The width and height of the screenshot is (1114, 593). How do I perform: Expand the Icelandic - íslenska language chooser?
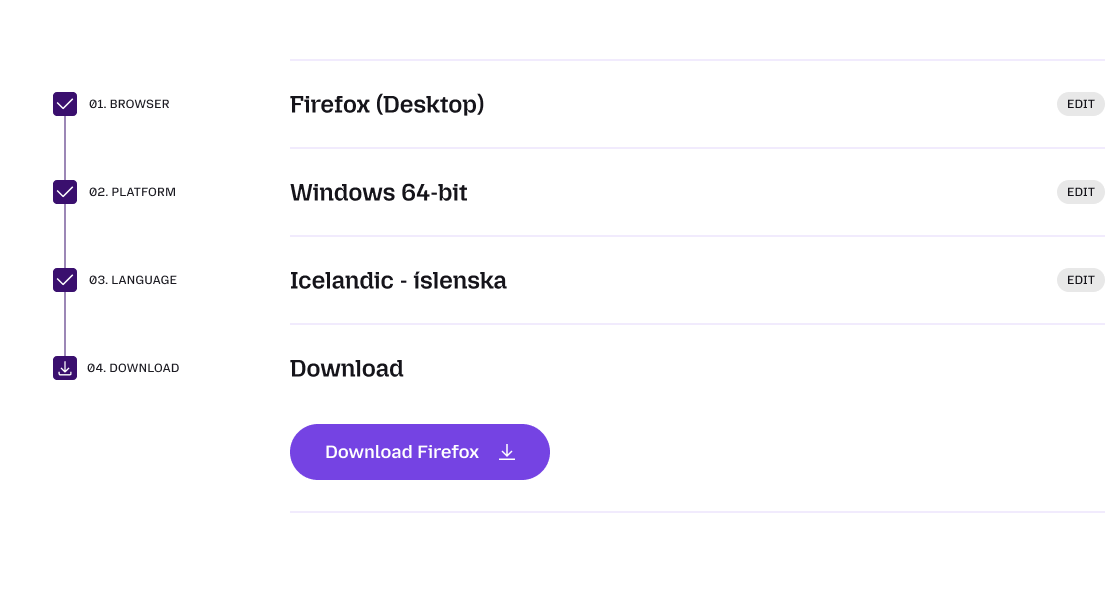click(x=1080, y=280)
